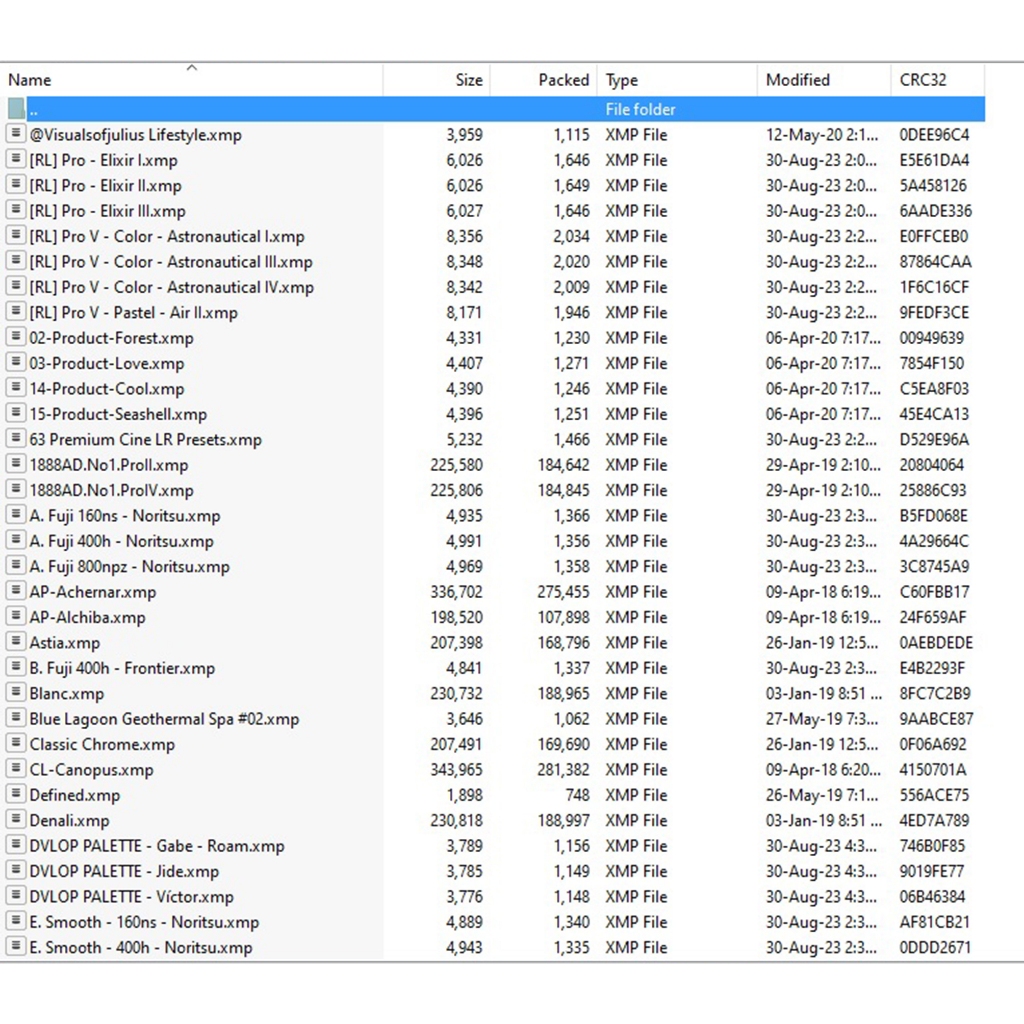Select the 63 Premium Cine LR Presets.xmp file
The width and height of the screenshot is (1024, 1024).
coord(145,440)
